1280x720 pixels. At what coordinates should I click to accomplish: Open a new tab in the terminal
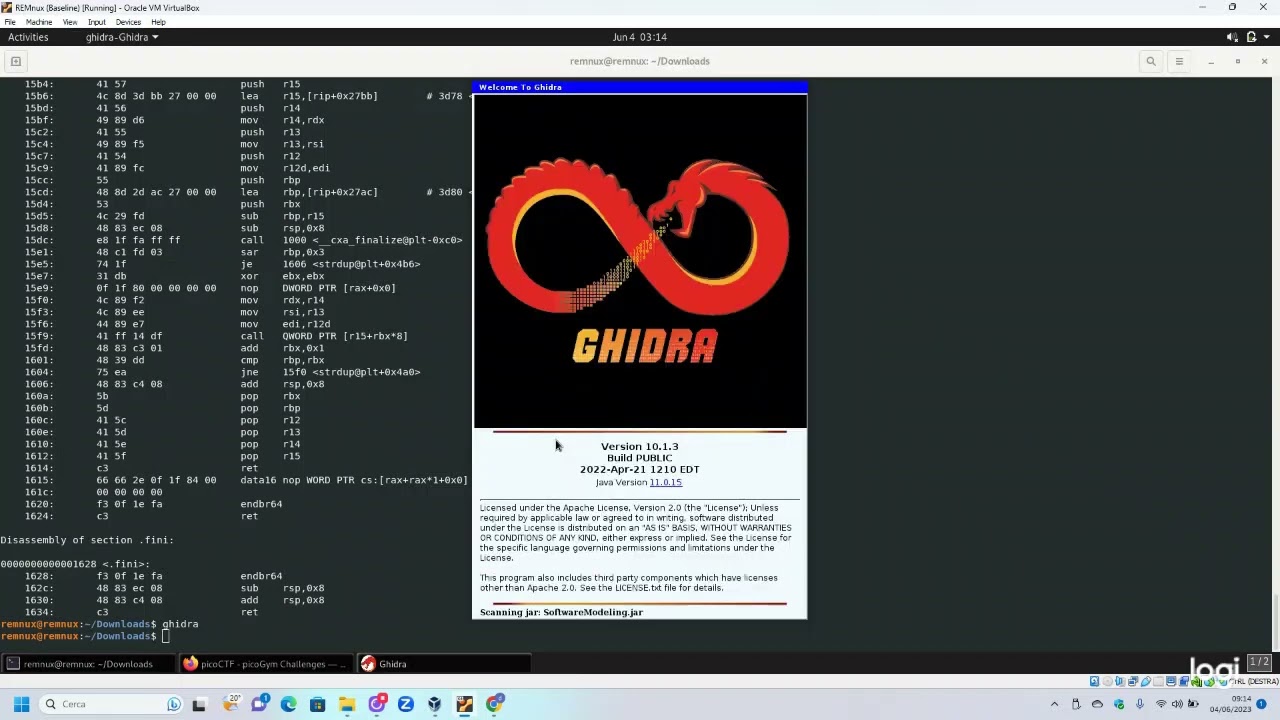[16, 61]
